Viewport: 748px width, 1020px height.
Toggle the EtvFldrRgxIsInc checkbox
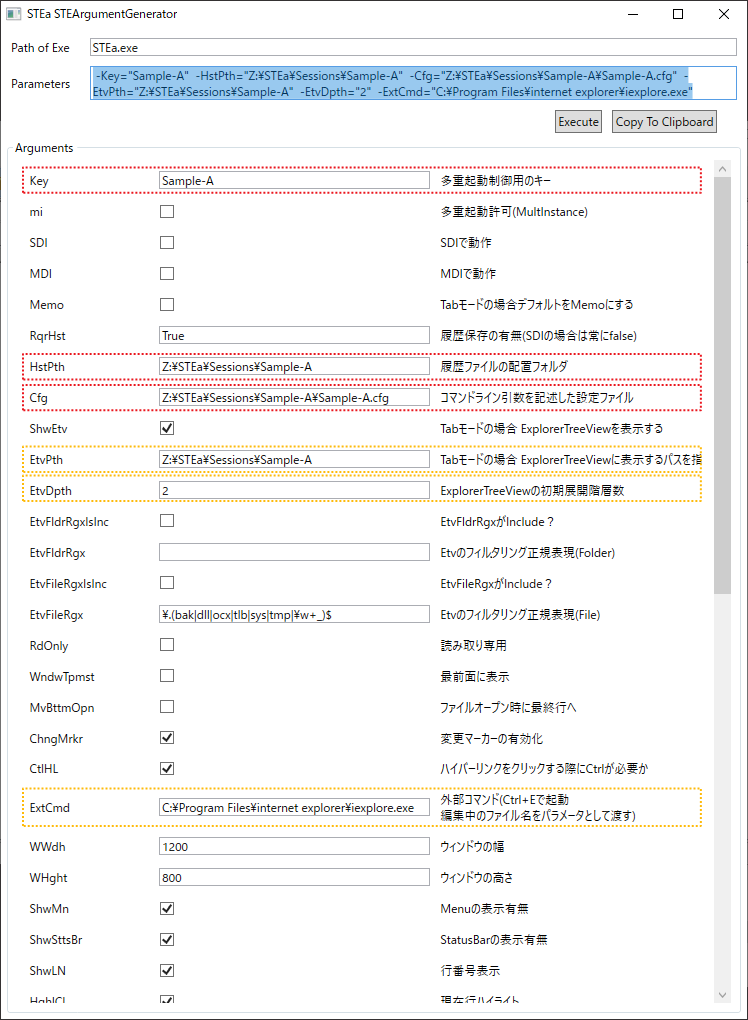[167, 521]
